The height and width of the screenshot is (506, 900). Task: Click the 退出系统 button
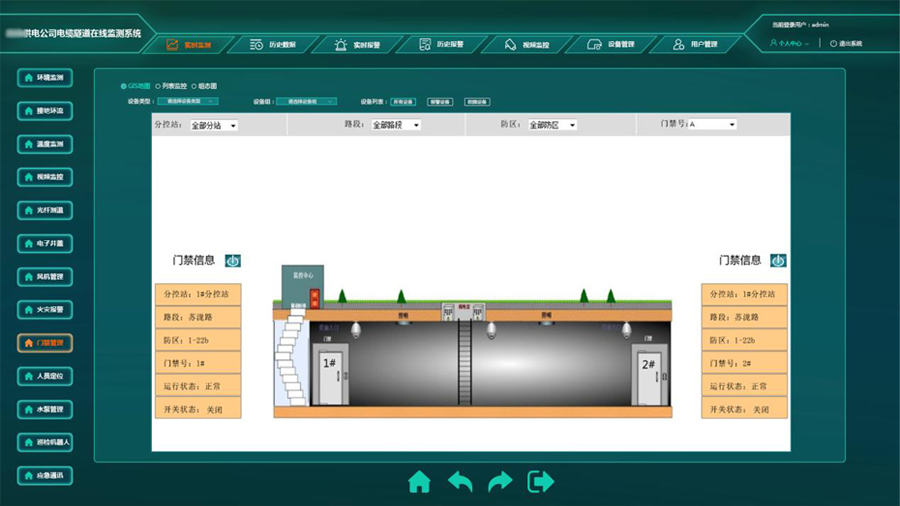(845, 44)
